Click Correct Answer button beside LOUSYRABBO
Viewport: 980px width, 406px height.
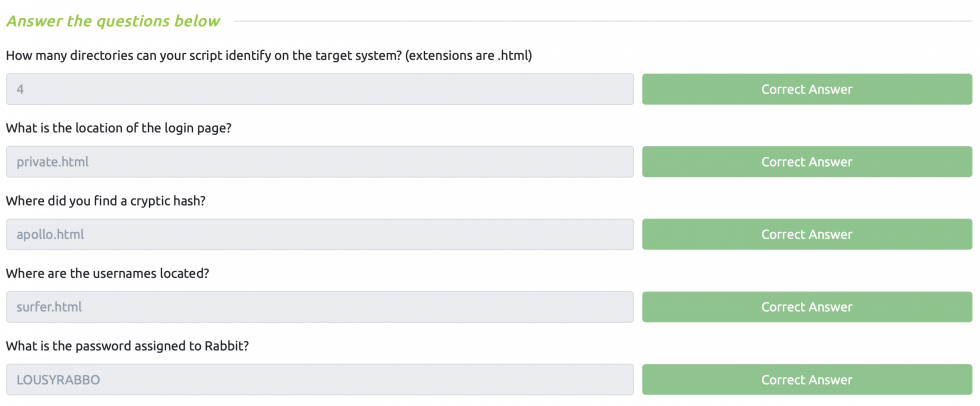806,380
